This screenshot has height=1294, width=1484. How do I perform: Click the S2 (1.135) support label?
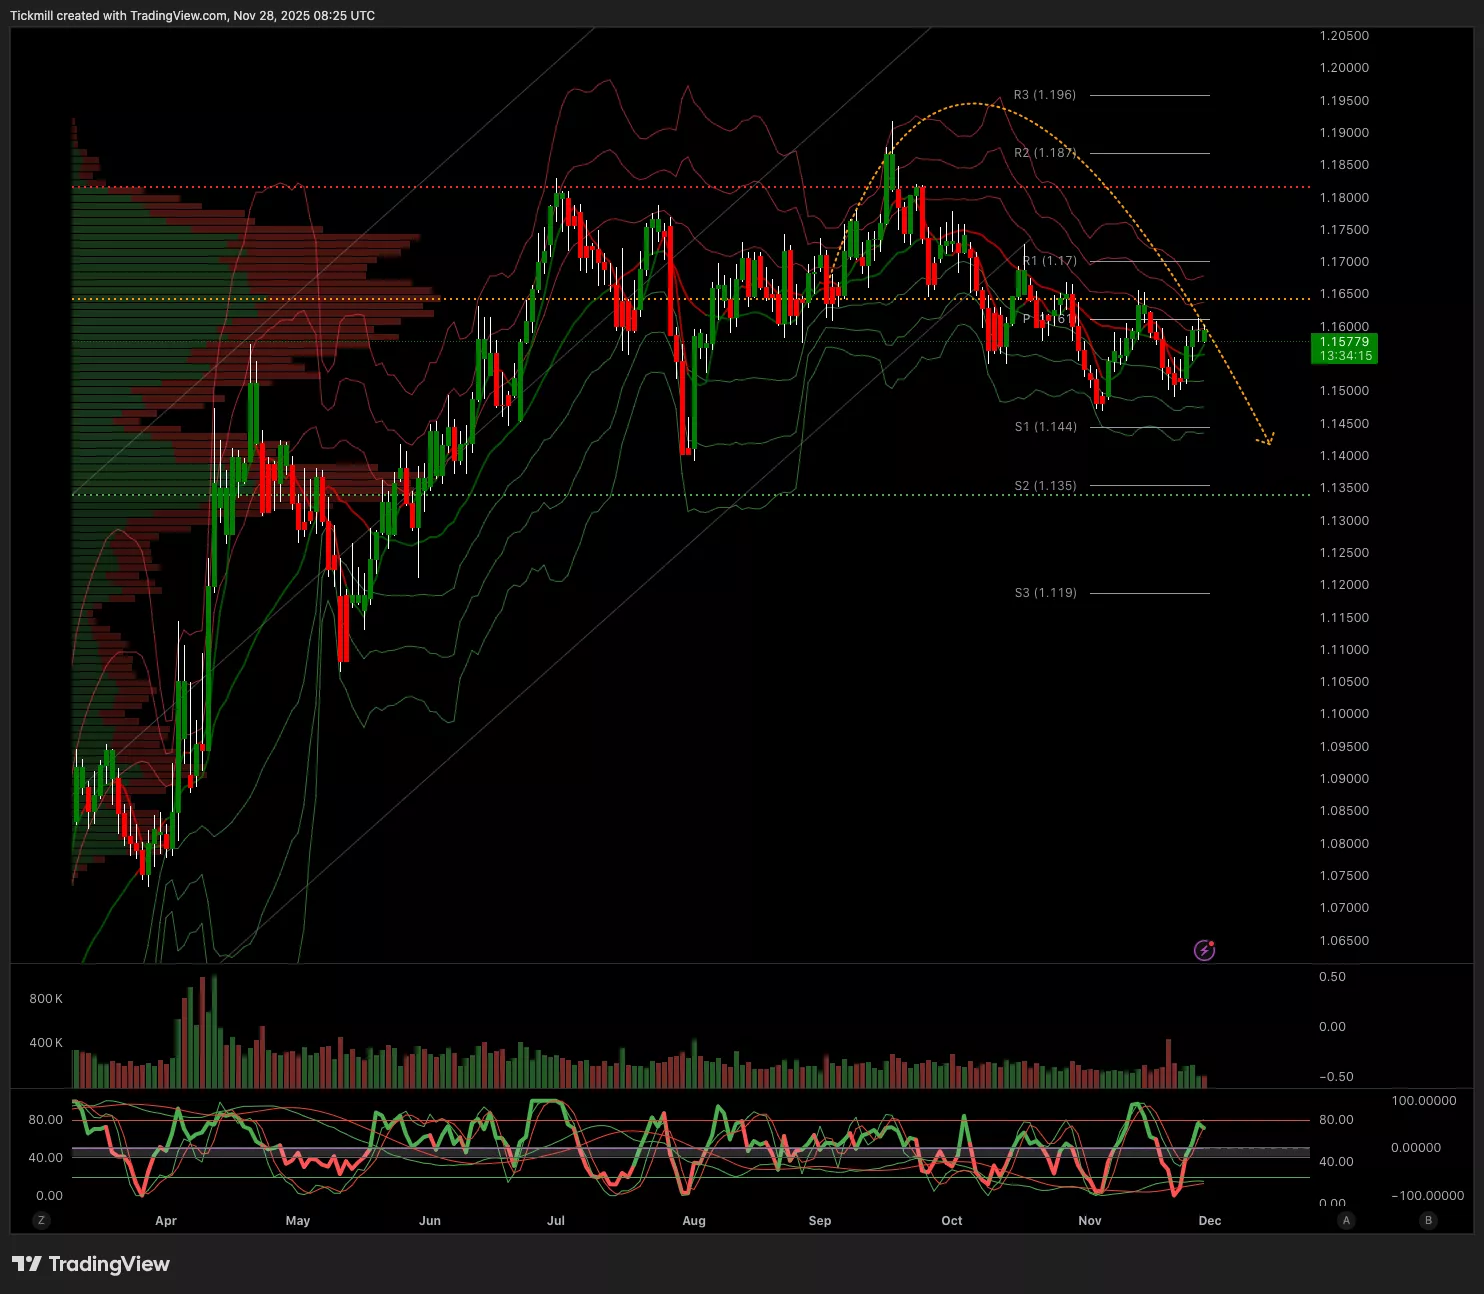tap(1046, 486)
